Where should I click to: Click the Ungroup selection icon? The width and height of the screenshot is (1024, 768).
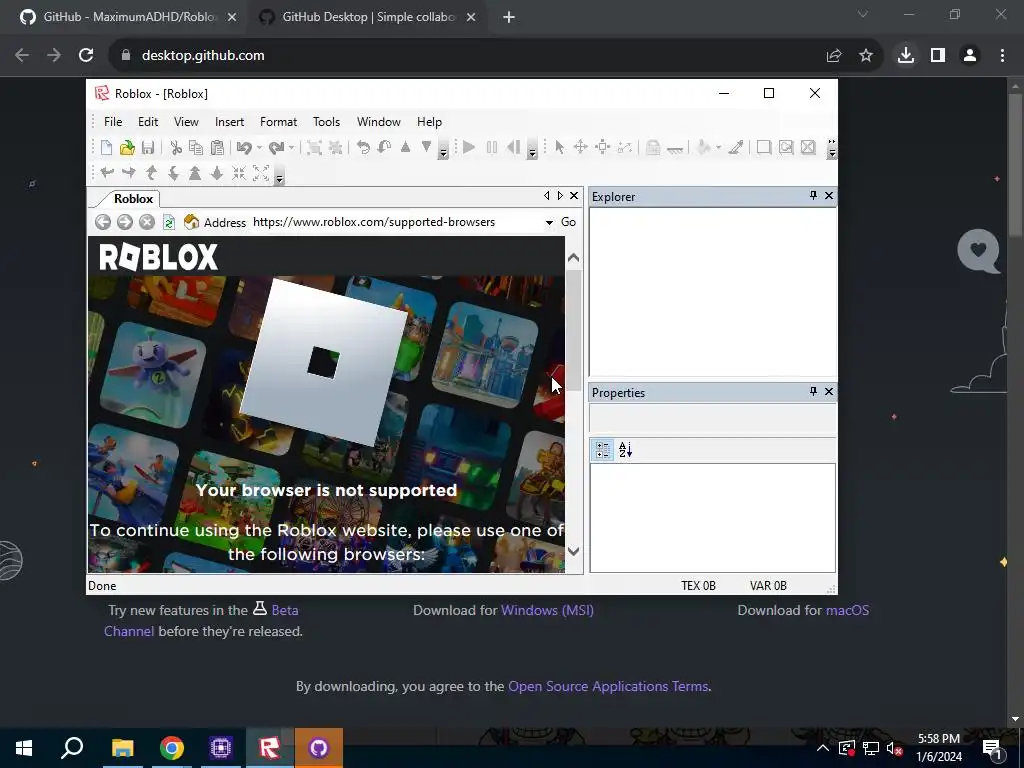(336, 148)
